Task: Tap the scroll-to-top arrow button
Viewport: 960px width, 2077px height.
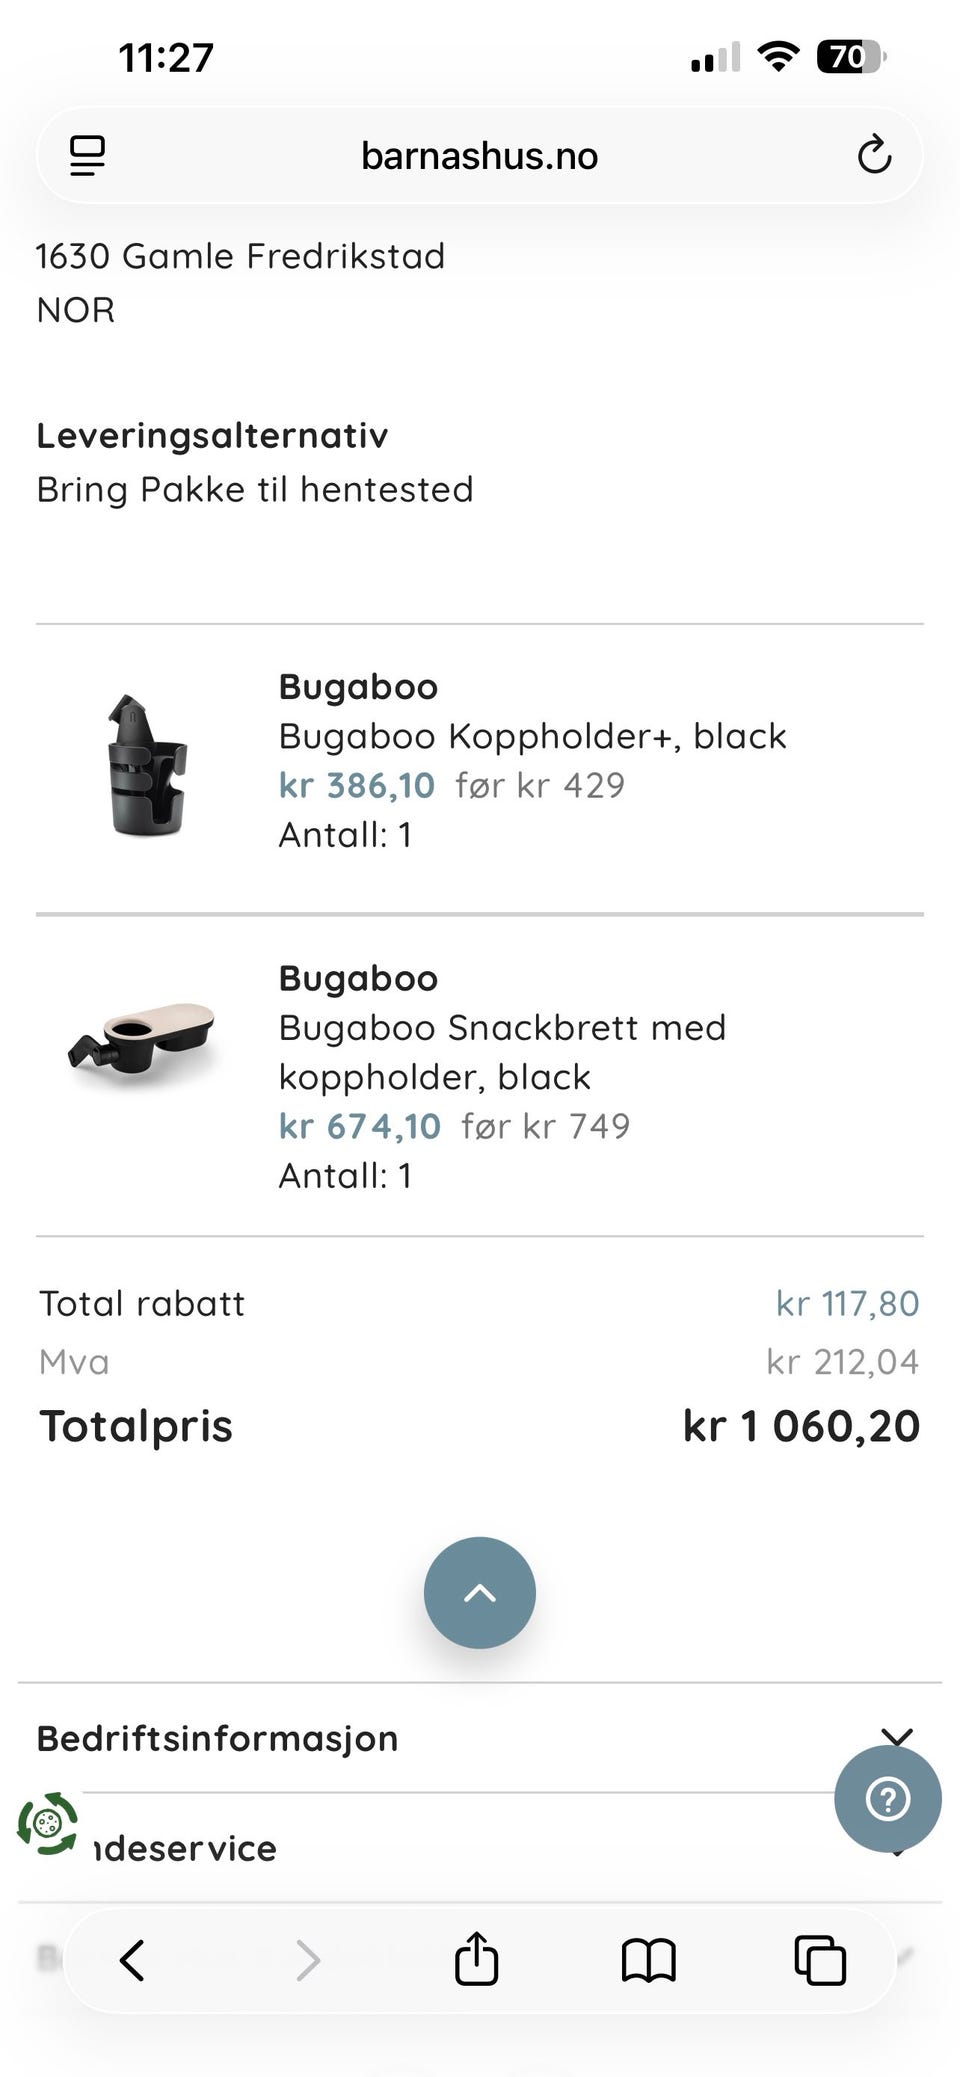Action: click(480, 1592)
